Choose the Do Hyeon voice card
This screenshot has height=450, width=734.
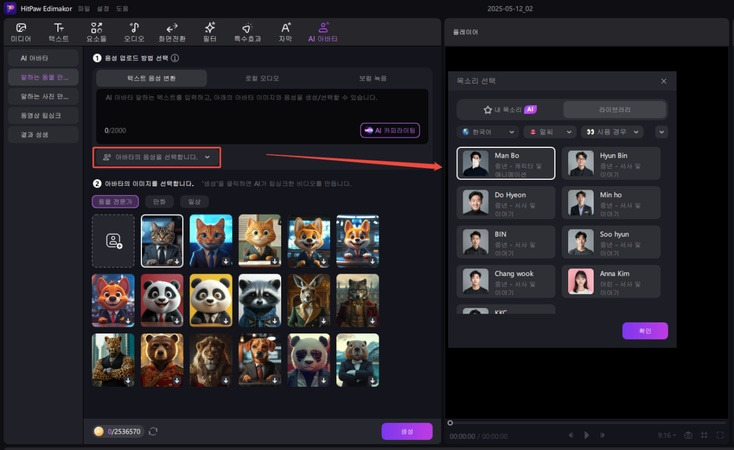tap(506, 203)
